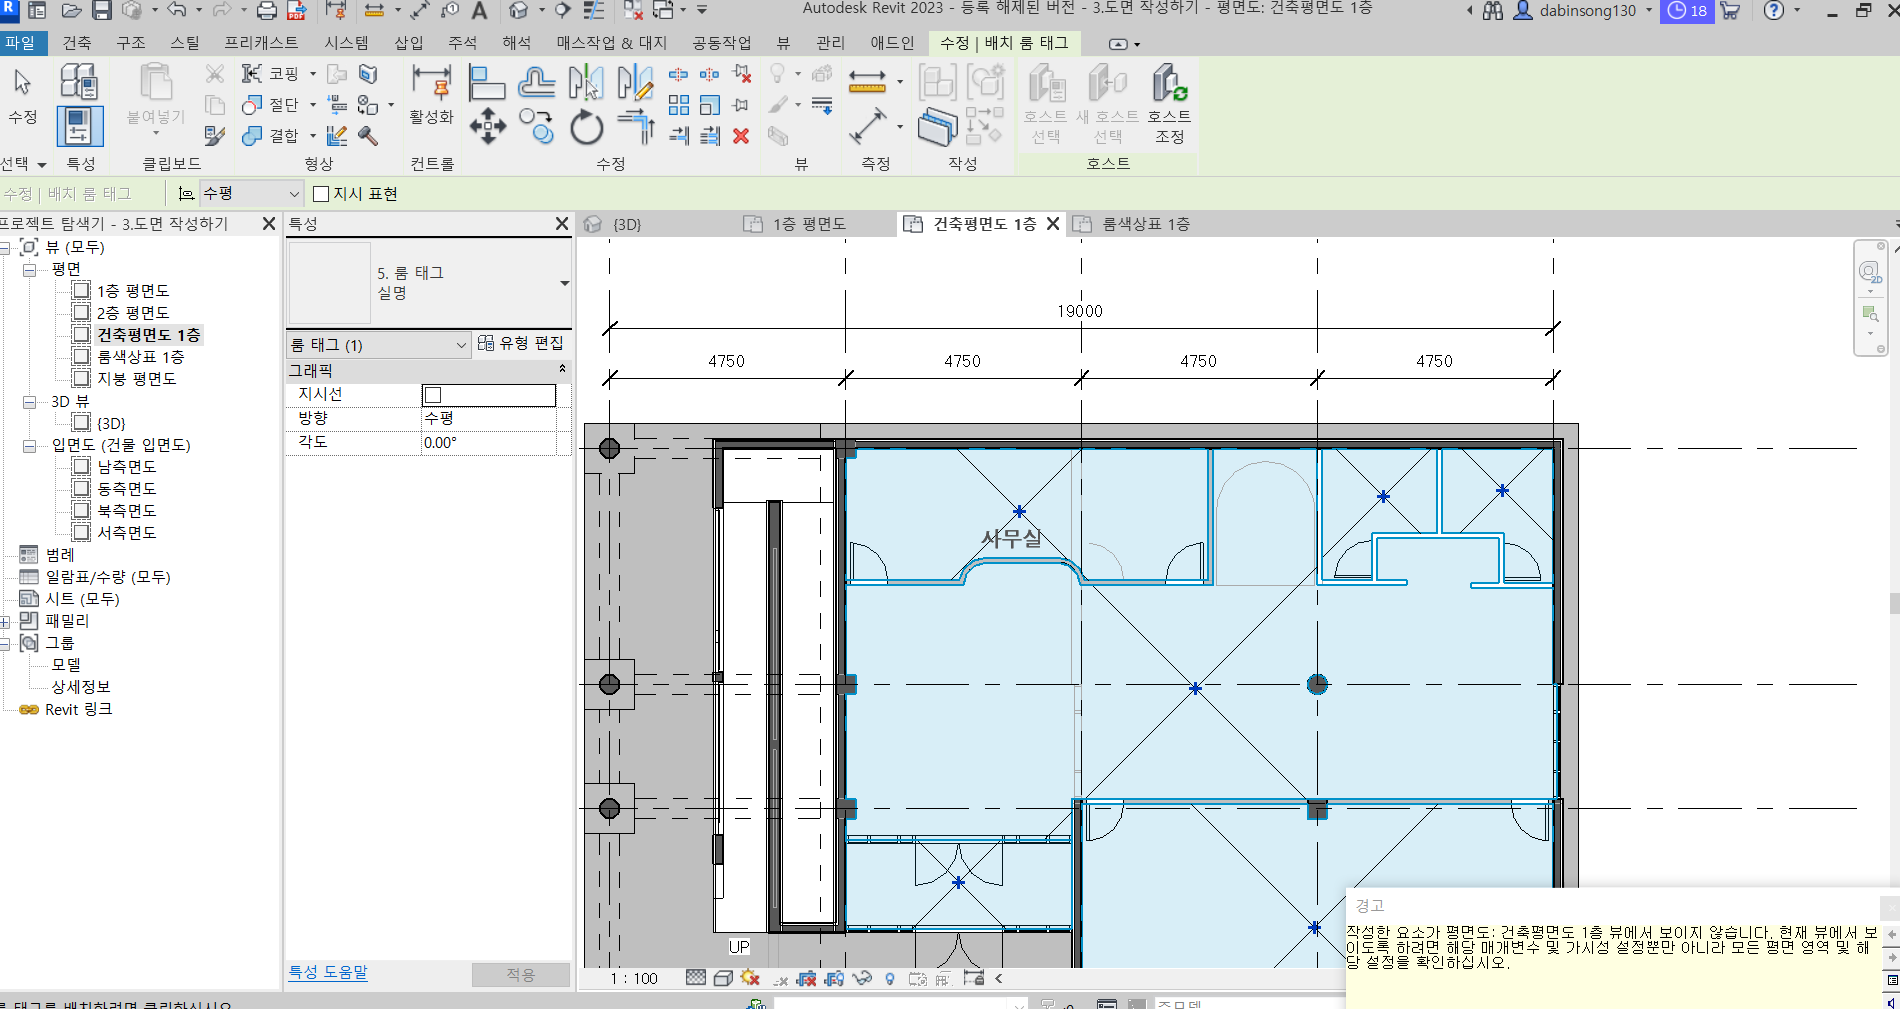Click the Edit Type button
This screenshot has width=1900, height=1009.
point(521,343)
